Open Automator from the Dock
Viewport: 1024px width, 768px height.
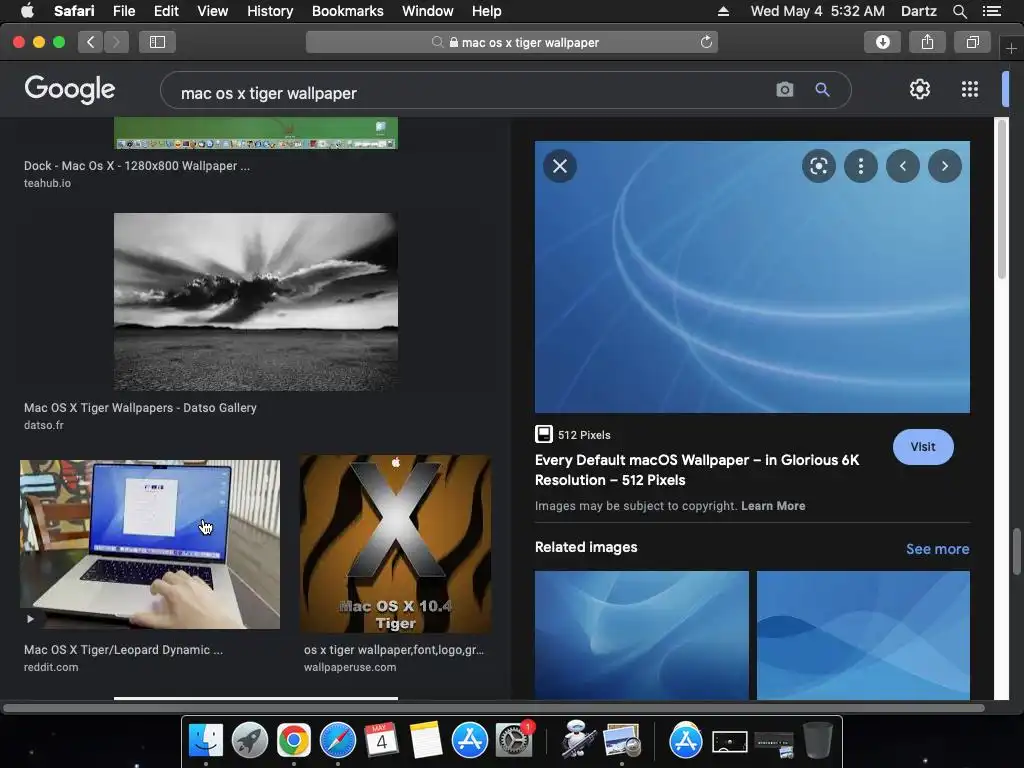[x=577, y=739]
